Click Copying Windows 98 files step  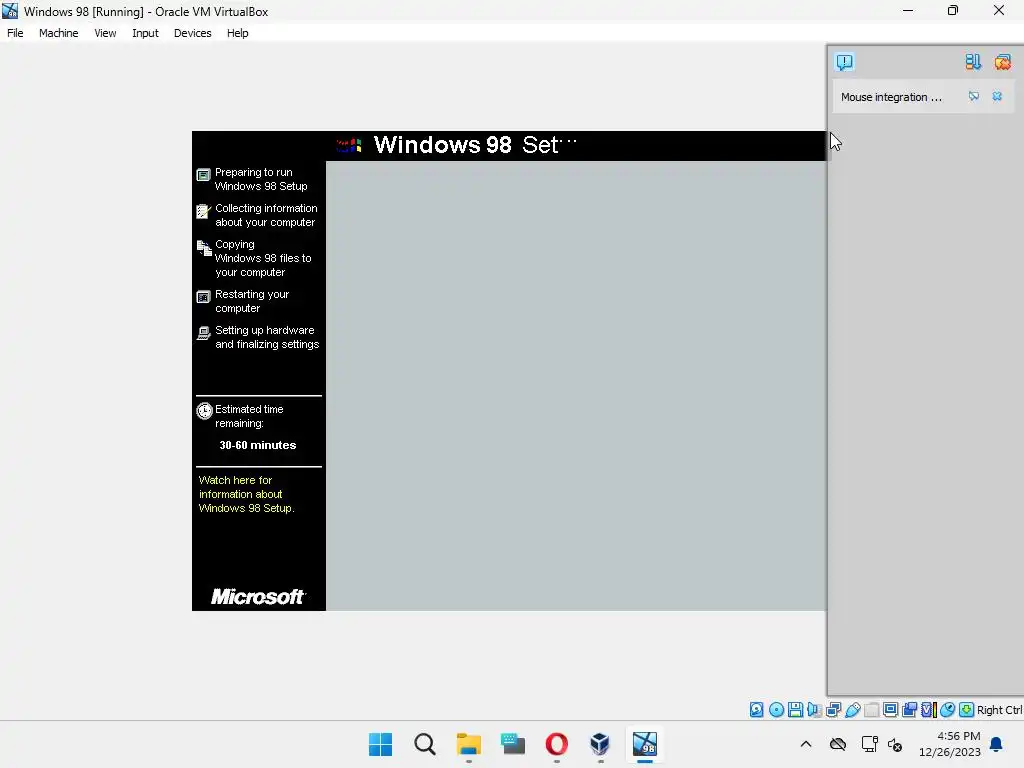[263, 258]
